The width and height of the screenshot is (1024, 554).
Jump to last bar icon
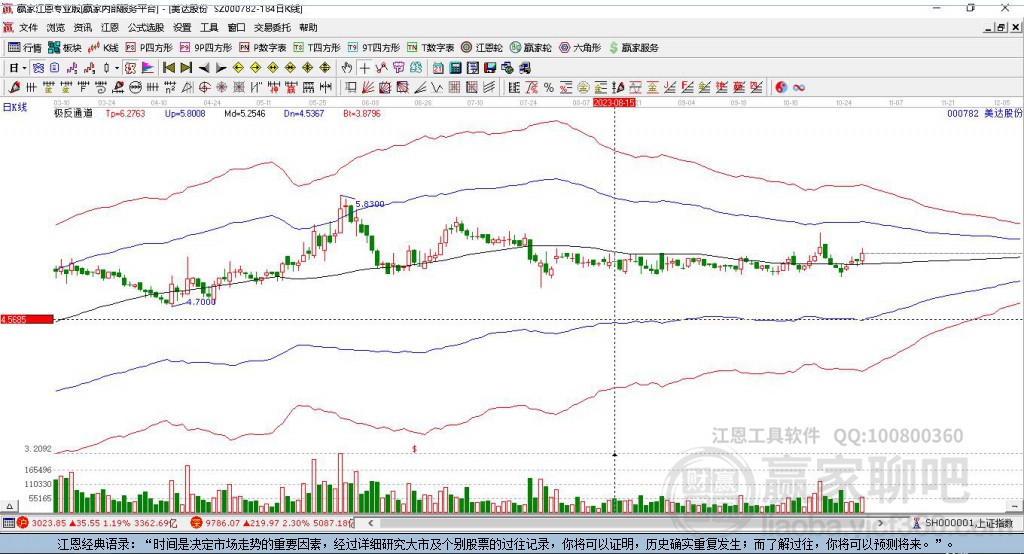pos(186,68)
